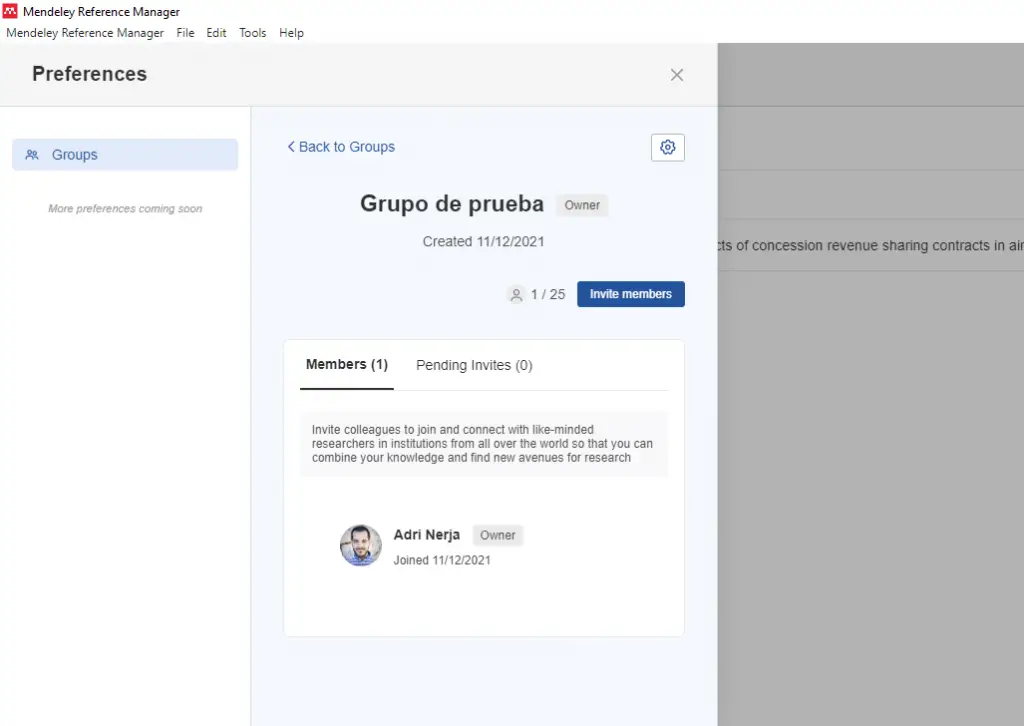Open the Edit menu

pyautogui.click(x=216, y=33)
